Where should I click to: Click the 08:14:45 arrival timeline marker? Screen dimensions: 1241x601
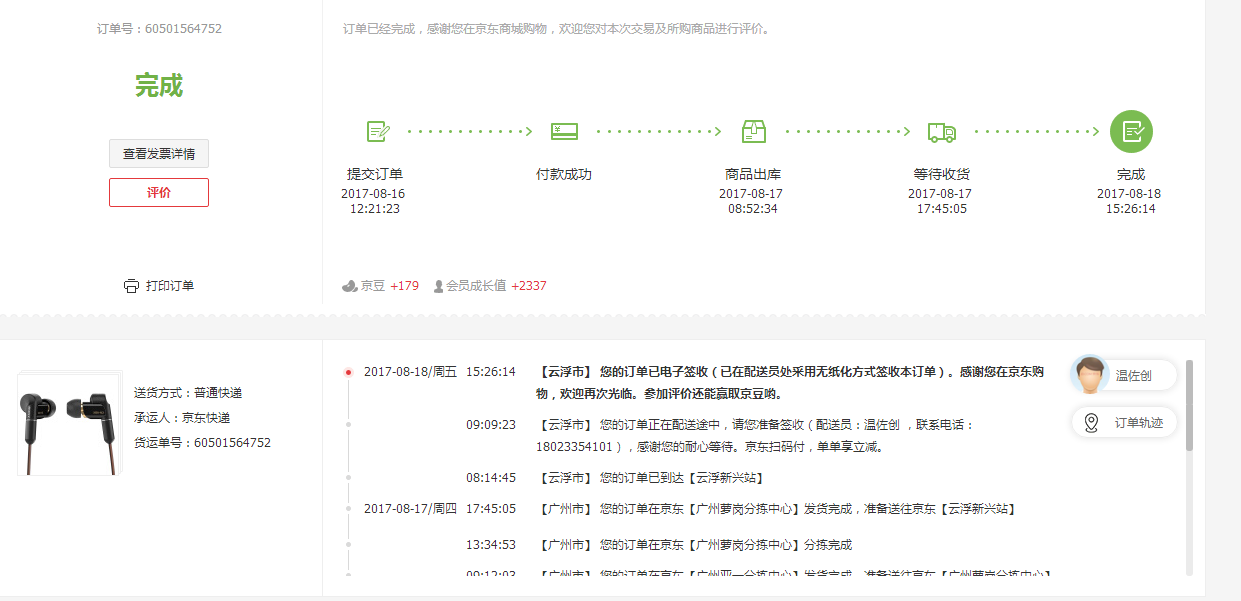coord(348,478)
